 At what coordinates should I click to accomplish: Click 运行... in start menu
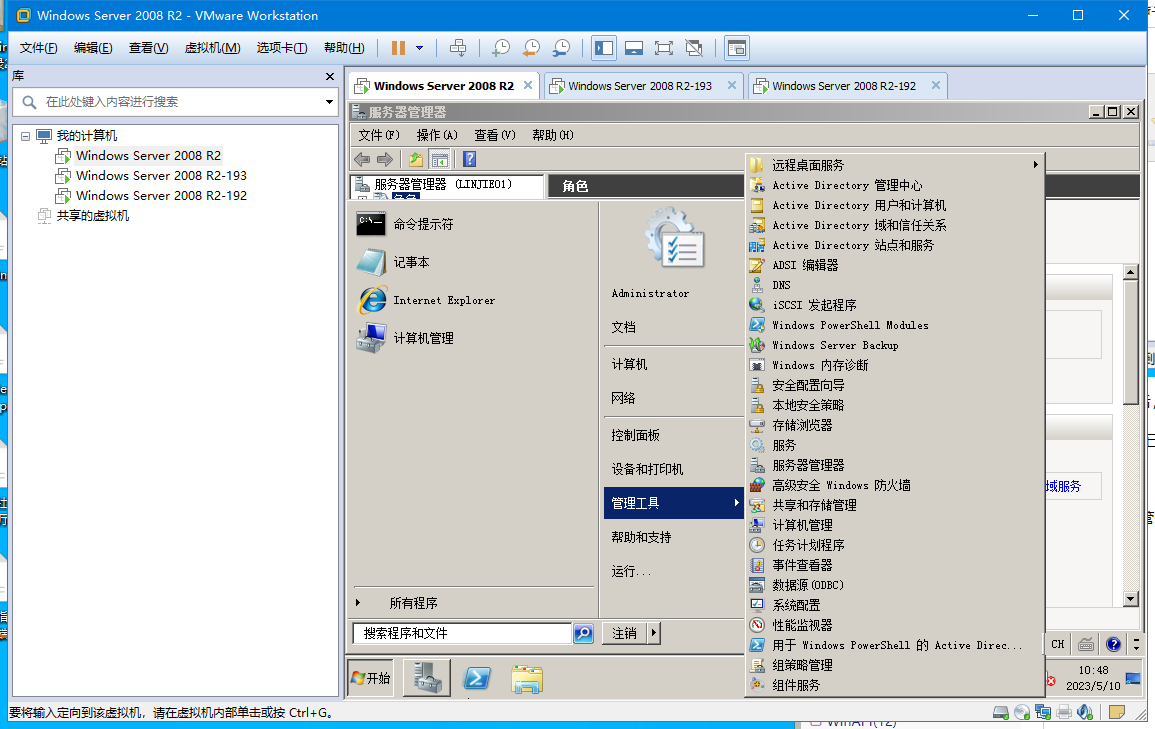[x=631, y=571]
